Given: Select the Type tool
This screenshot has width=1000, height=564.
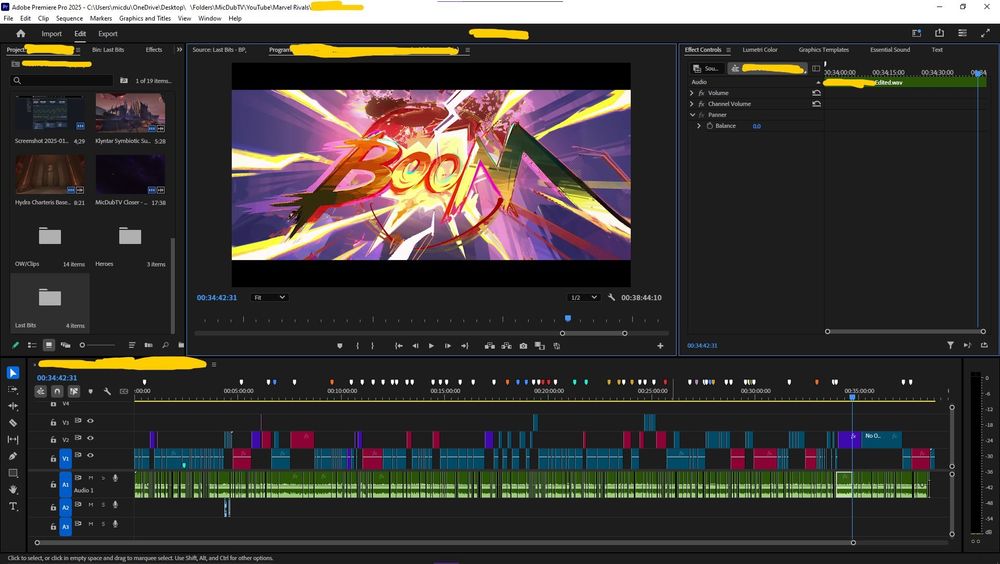Looking at the screenshot, I should tap(13, 506).
